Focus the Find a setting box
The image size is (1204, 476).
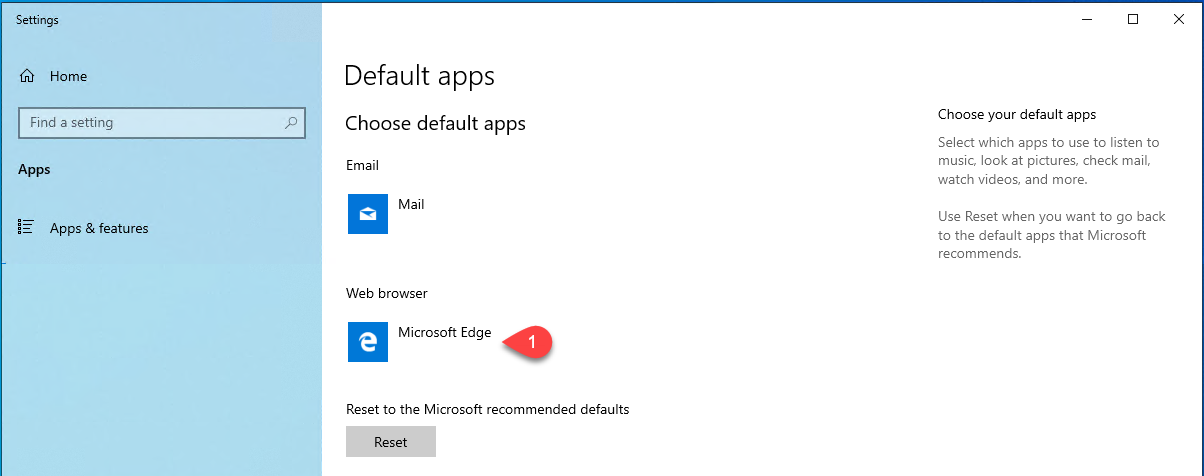click(162, 123)
